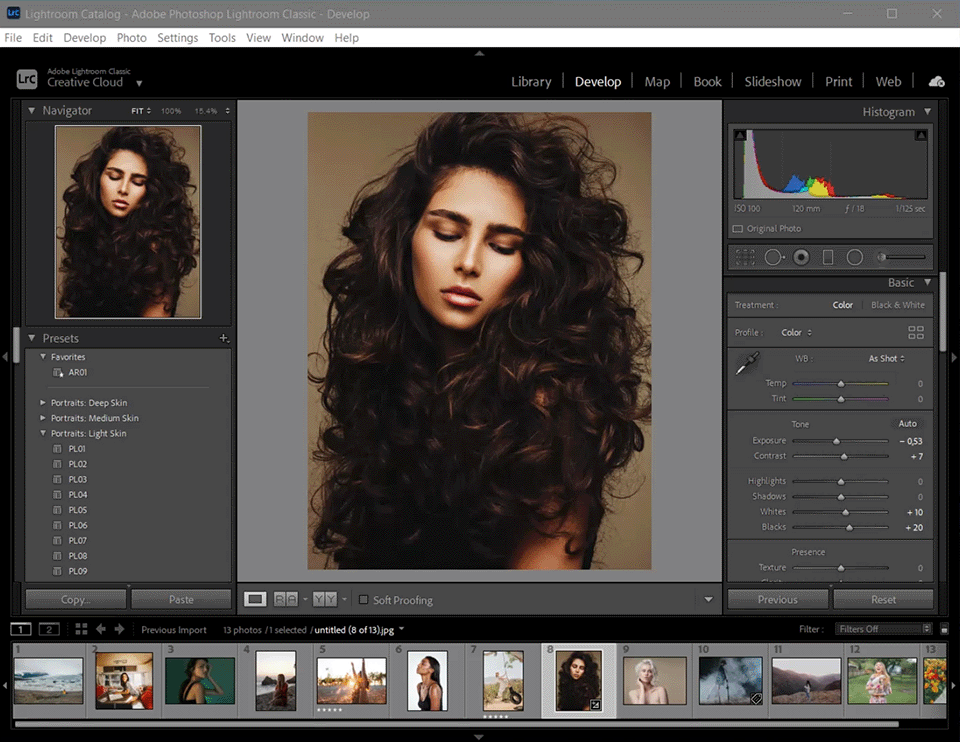Select the Crop Overlay tool
Viewport: 960px width, 742px height.
745,257
